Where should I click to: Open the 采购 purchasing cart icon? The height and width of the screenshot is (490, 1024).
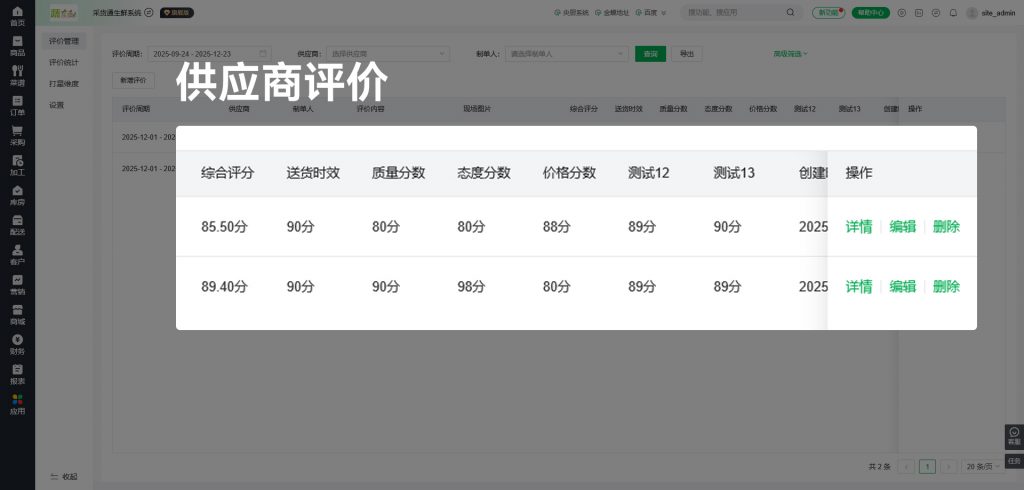point(17,136)
